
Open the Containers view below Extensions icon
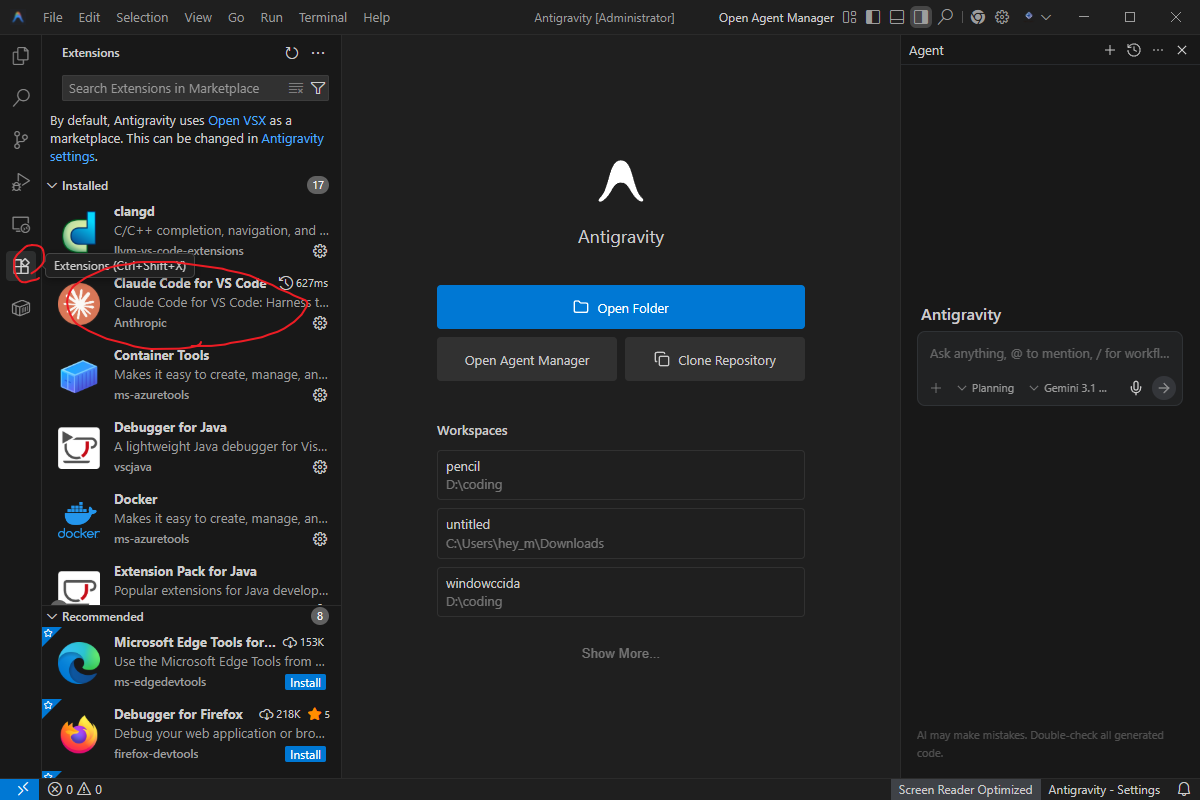point(20,308)
